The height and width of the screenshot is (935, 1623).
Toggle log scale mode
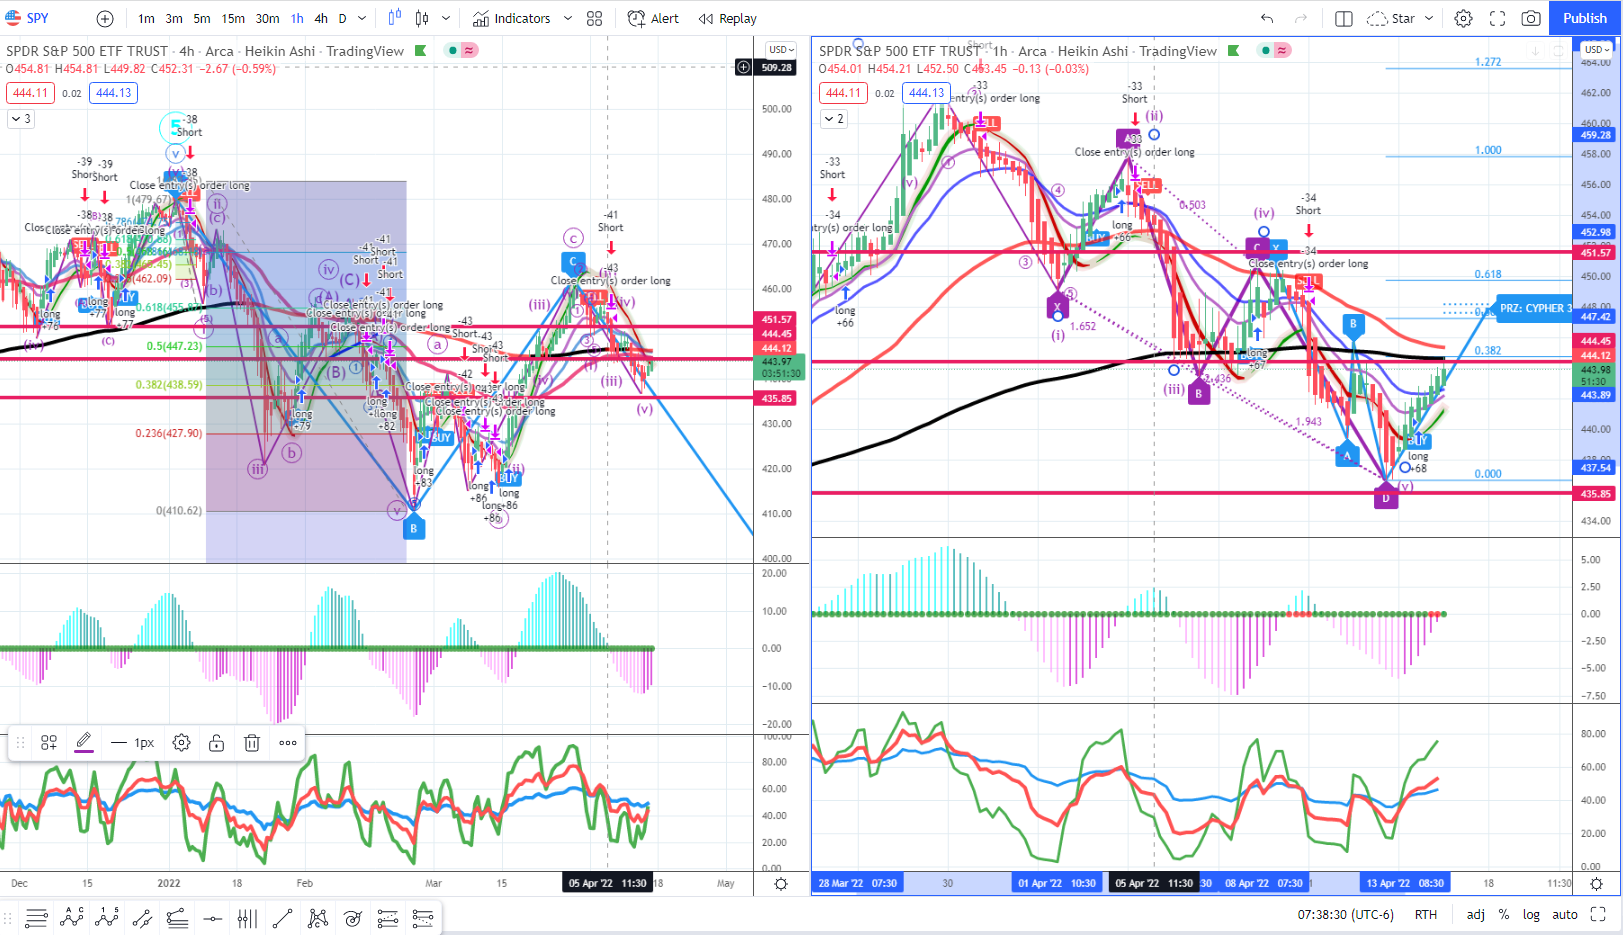tap(1531, 915)
